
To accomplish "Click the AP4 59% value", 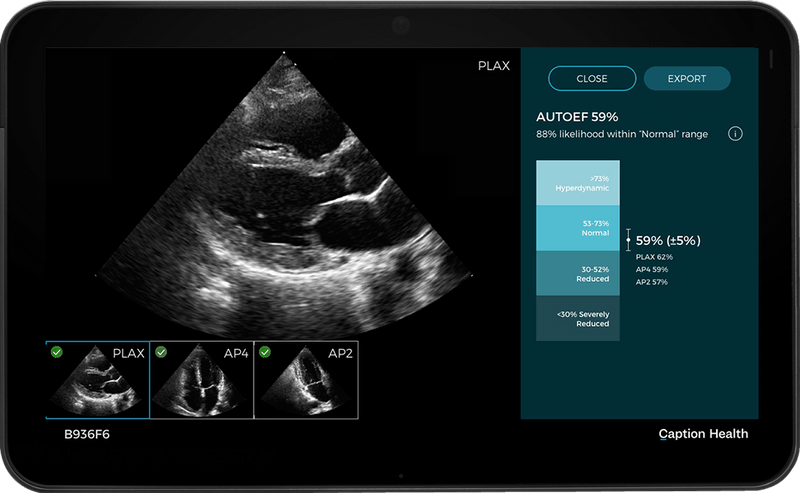I will tap(652, 269).
